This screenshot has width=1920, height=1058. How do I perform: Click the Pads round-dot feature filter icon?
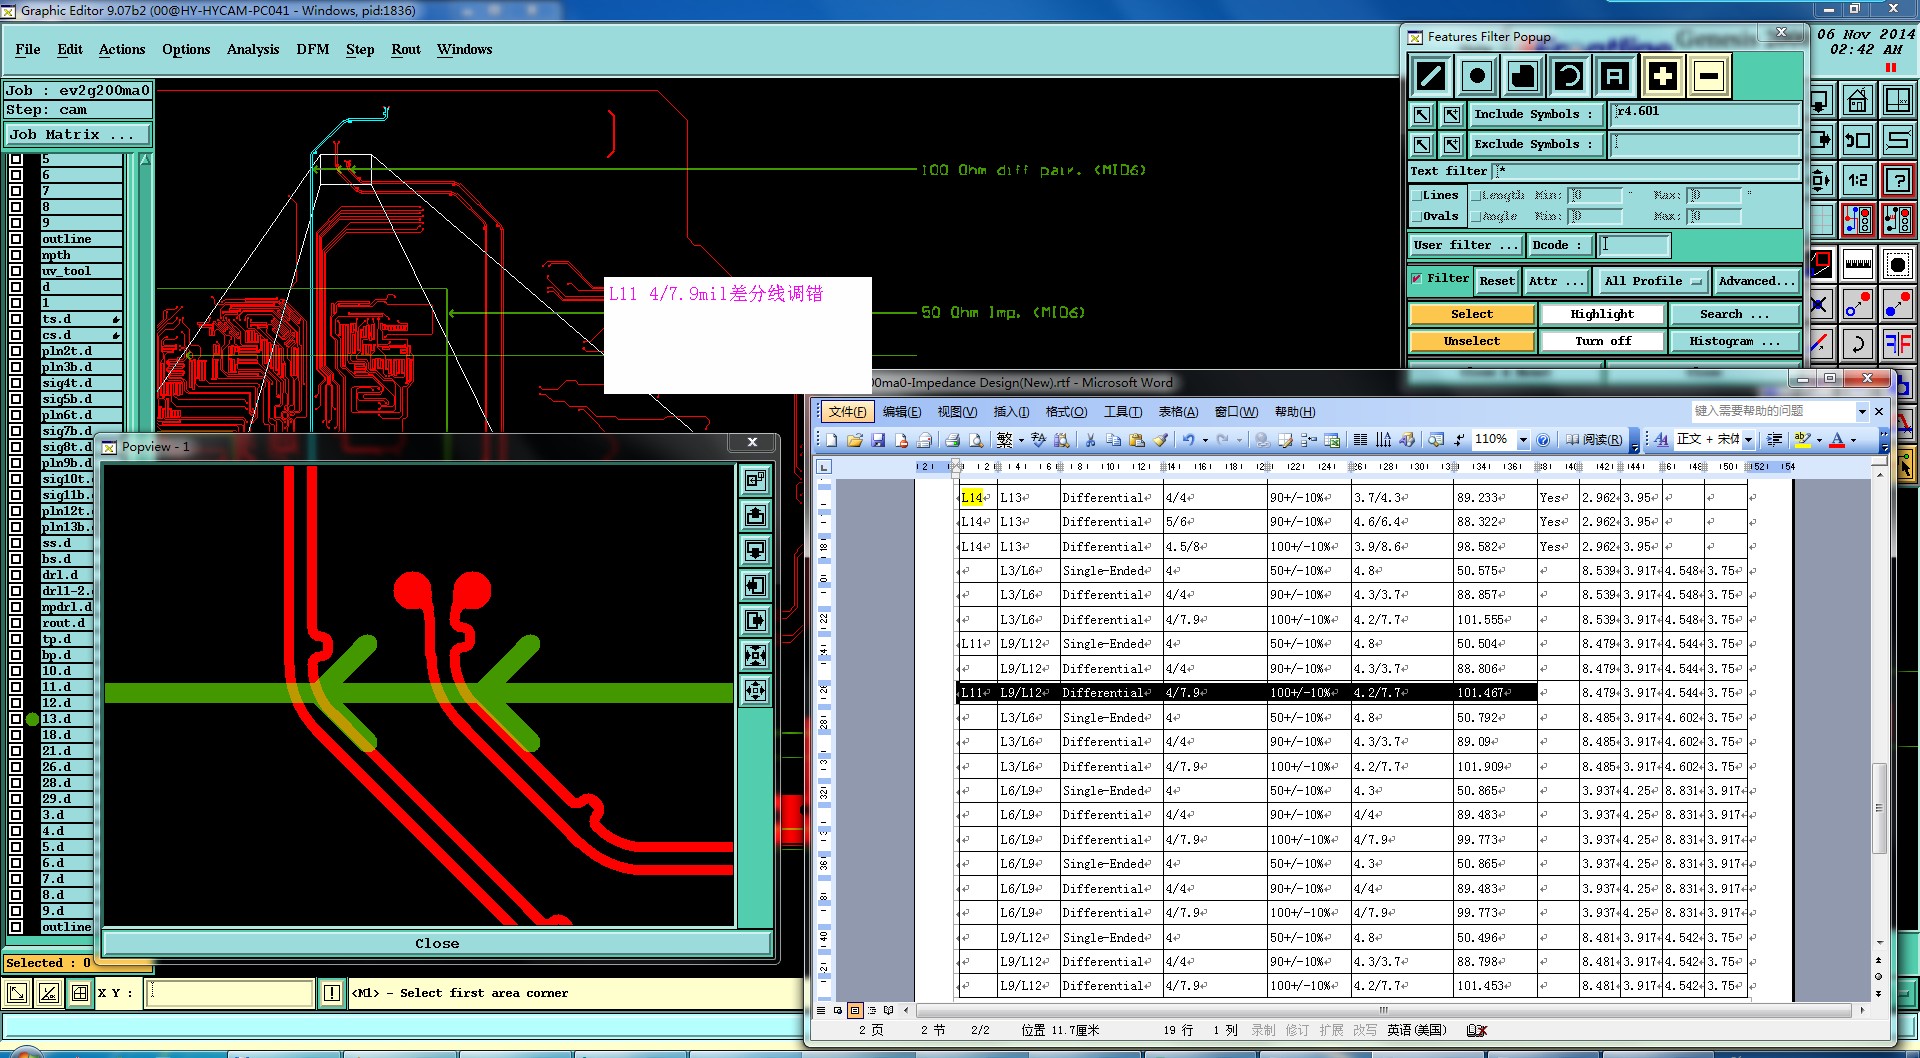click(x=1477, y=76)
